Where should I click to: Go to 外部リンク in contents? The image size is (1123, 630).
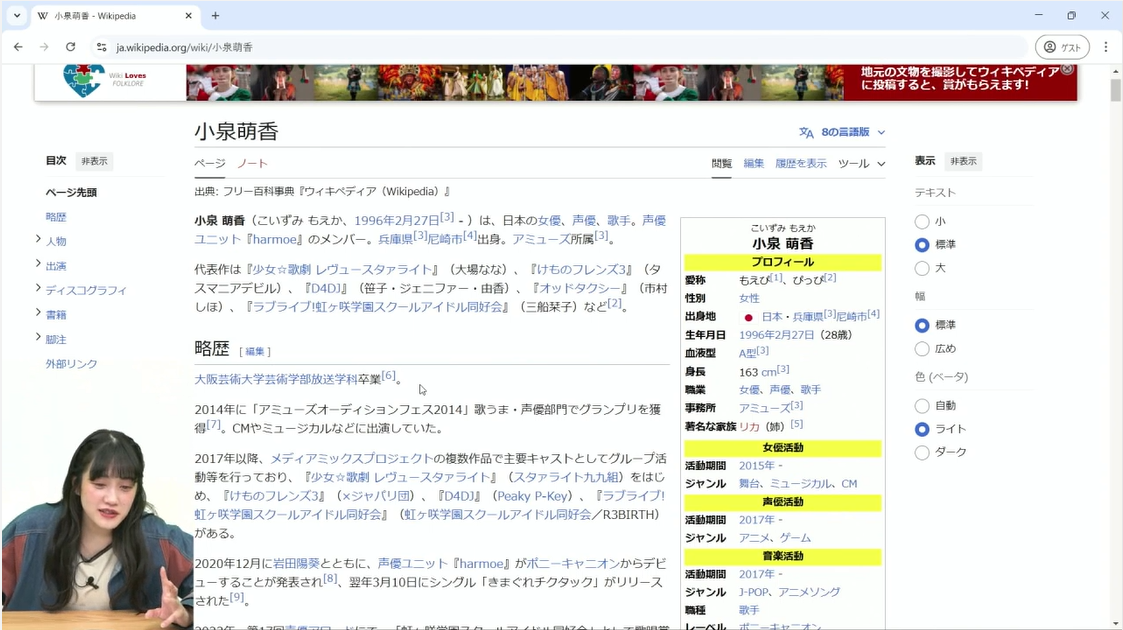pos(72,364)
